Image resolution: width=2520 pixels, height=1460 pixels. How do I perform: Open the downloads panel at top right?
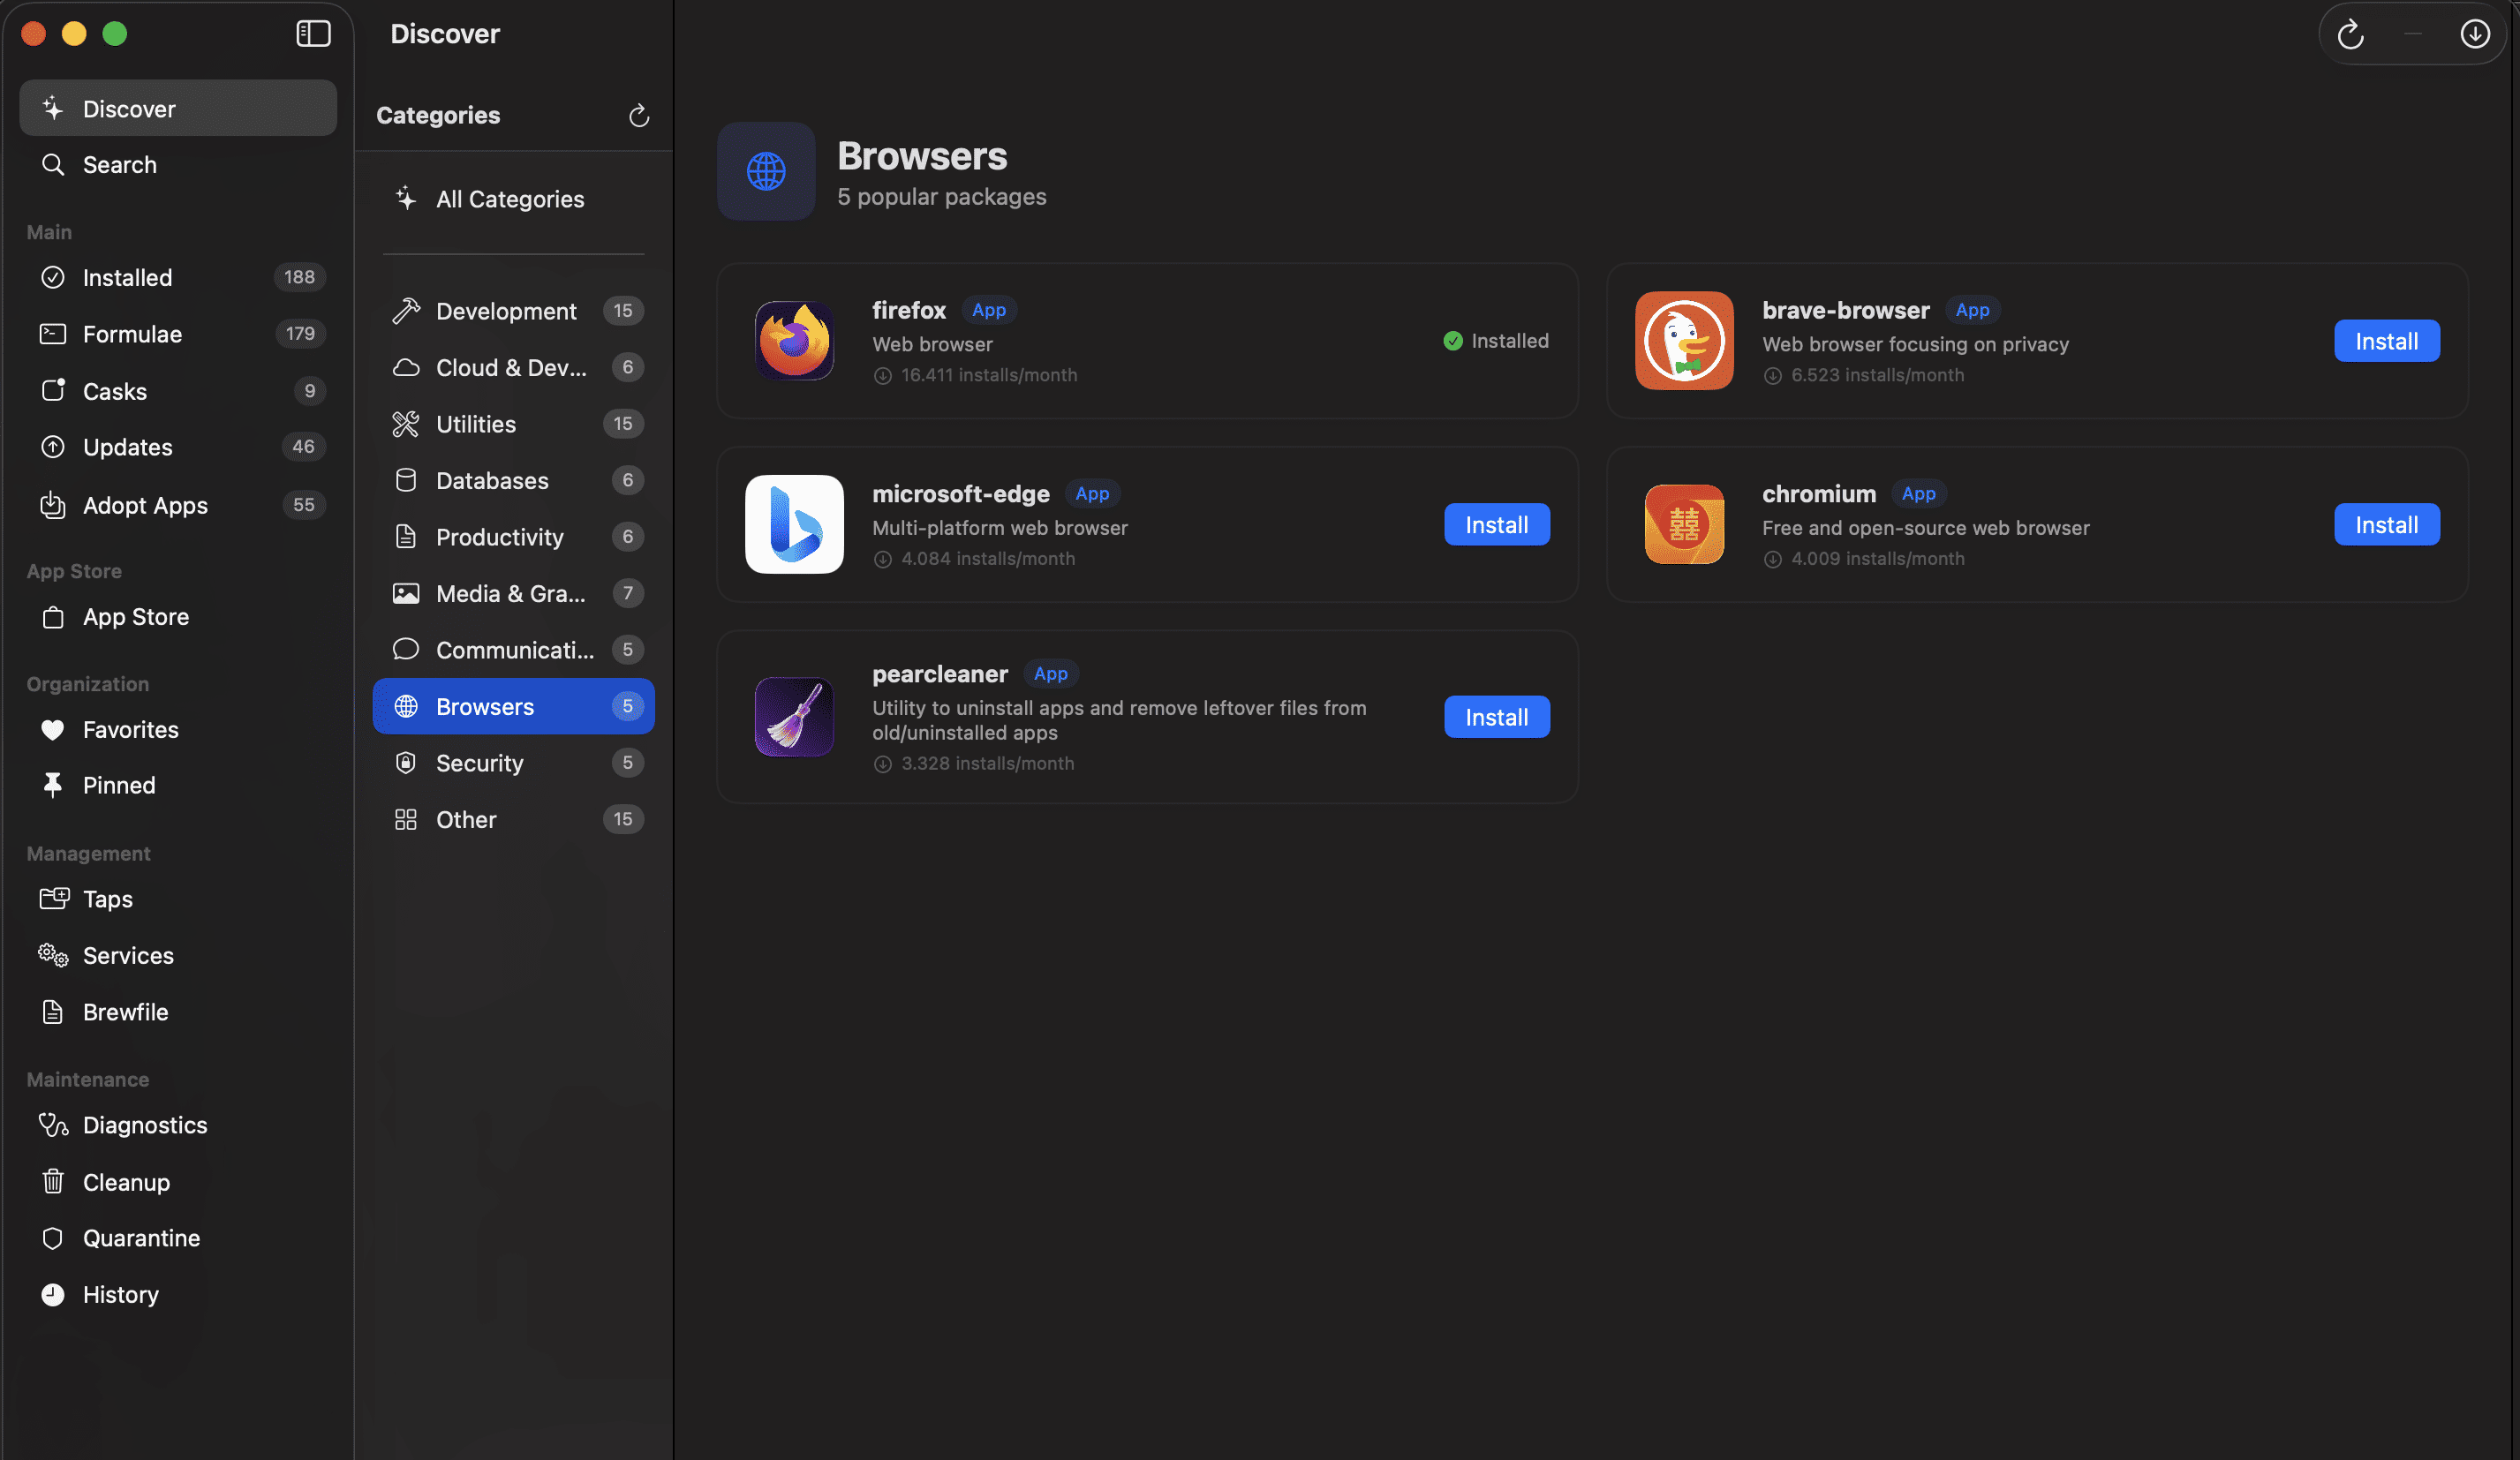(2475, 33)
